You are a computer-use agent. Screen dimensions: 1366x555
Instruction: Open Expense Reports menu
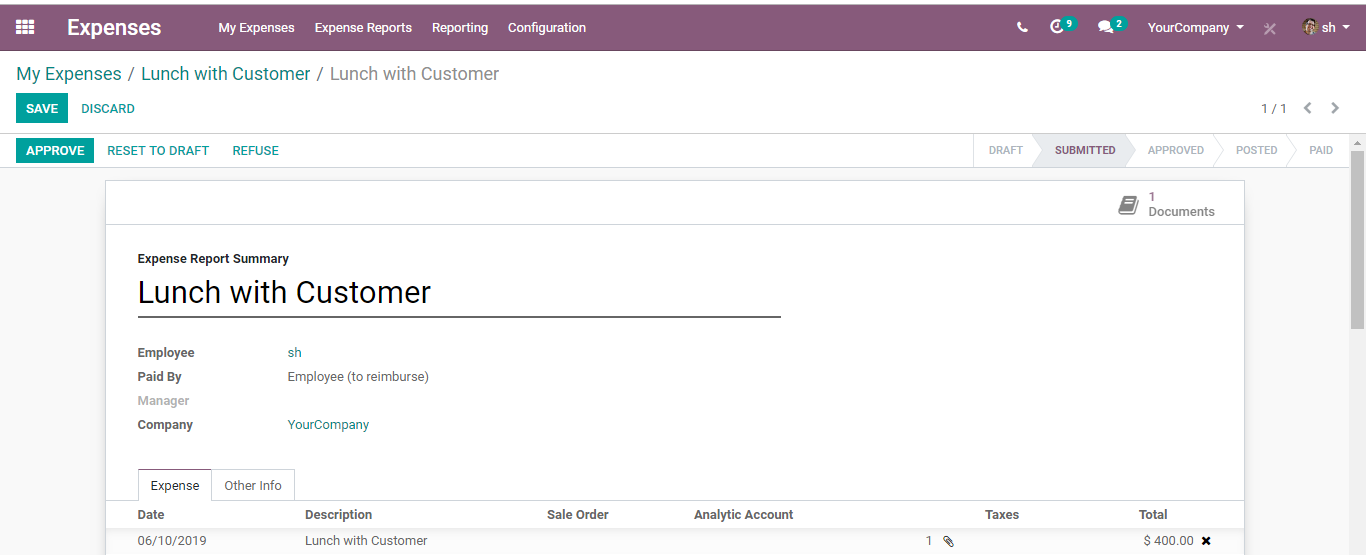coord(363,28)
